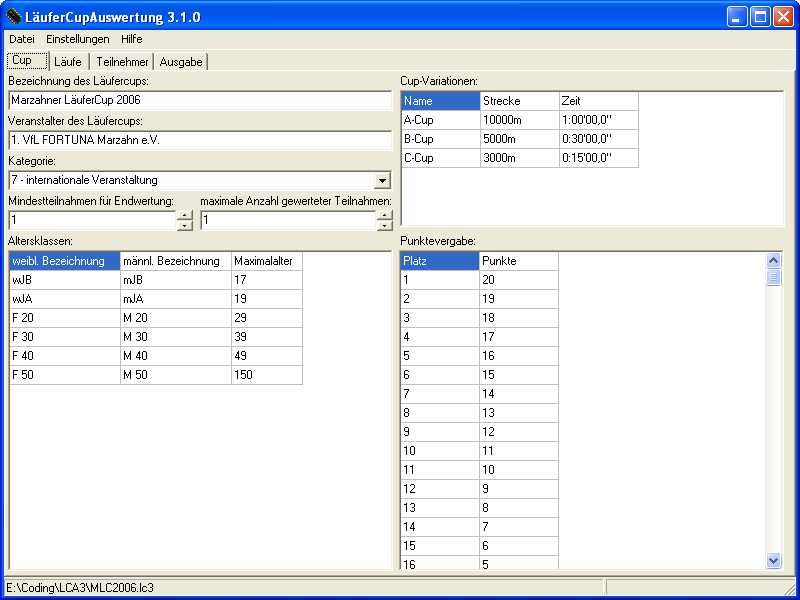Decrease the Mindestteilnahmen für Endwertung value
Image resolution: width=800 pixels, height=600 pixels.
pyautogui.click(x=185, y=226)
